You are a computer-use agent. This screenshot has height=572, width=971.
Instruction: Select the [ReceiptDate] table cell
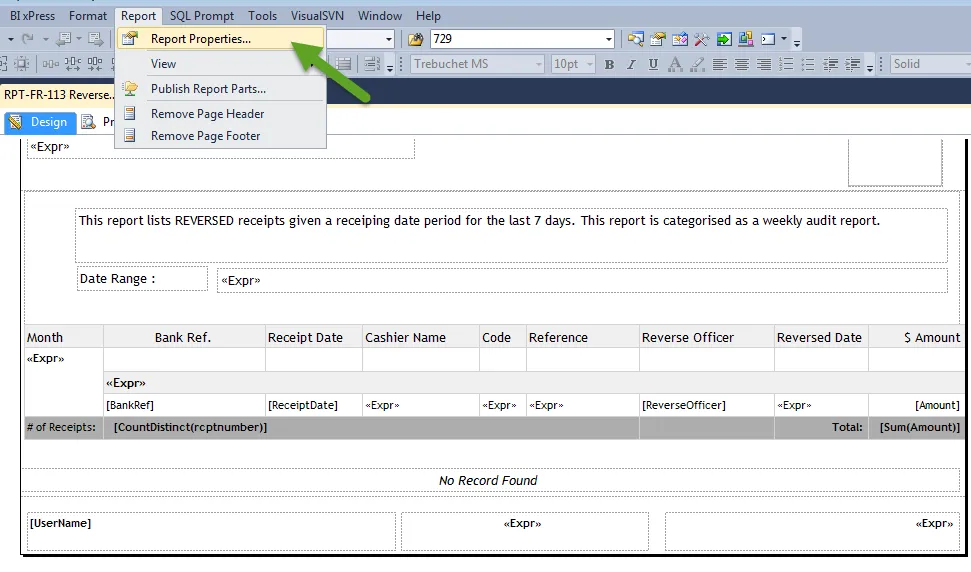coord(314,405)
